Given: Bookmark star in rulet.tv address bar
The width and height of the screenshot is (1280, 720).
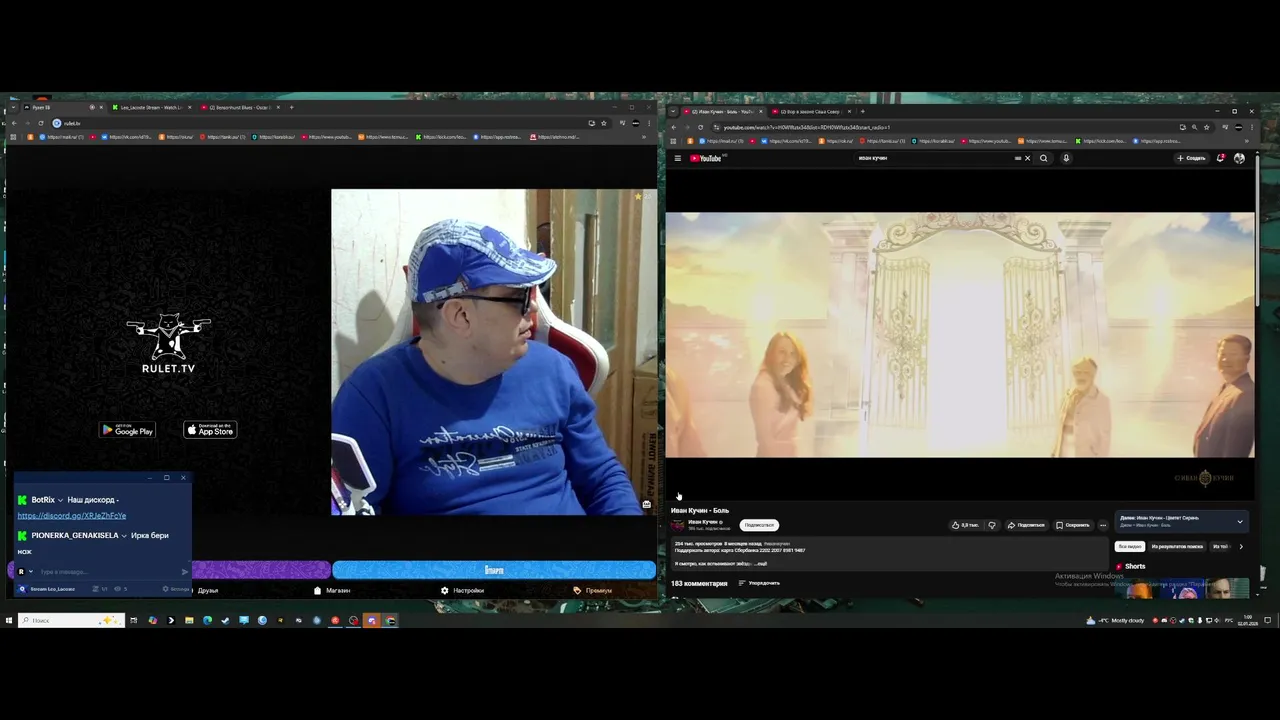Looking at the screenshot, I should point(603,123).
